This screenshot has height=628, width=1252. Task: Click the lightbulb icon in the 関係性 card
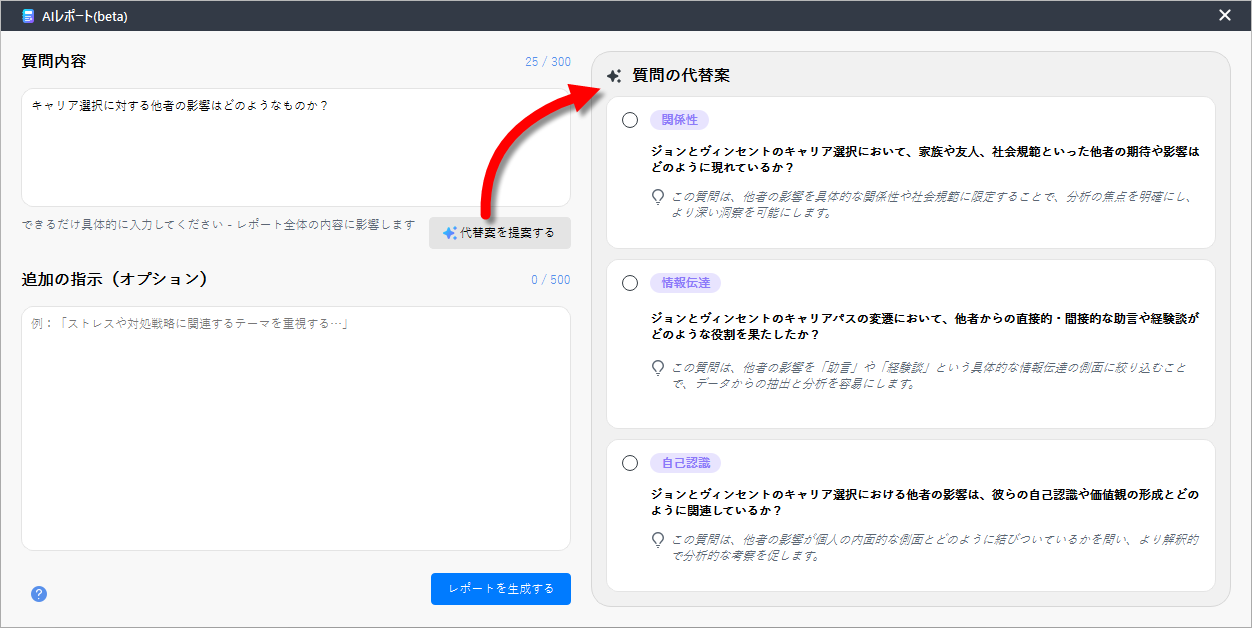[x=658, y=197]
